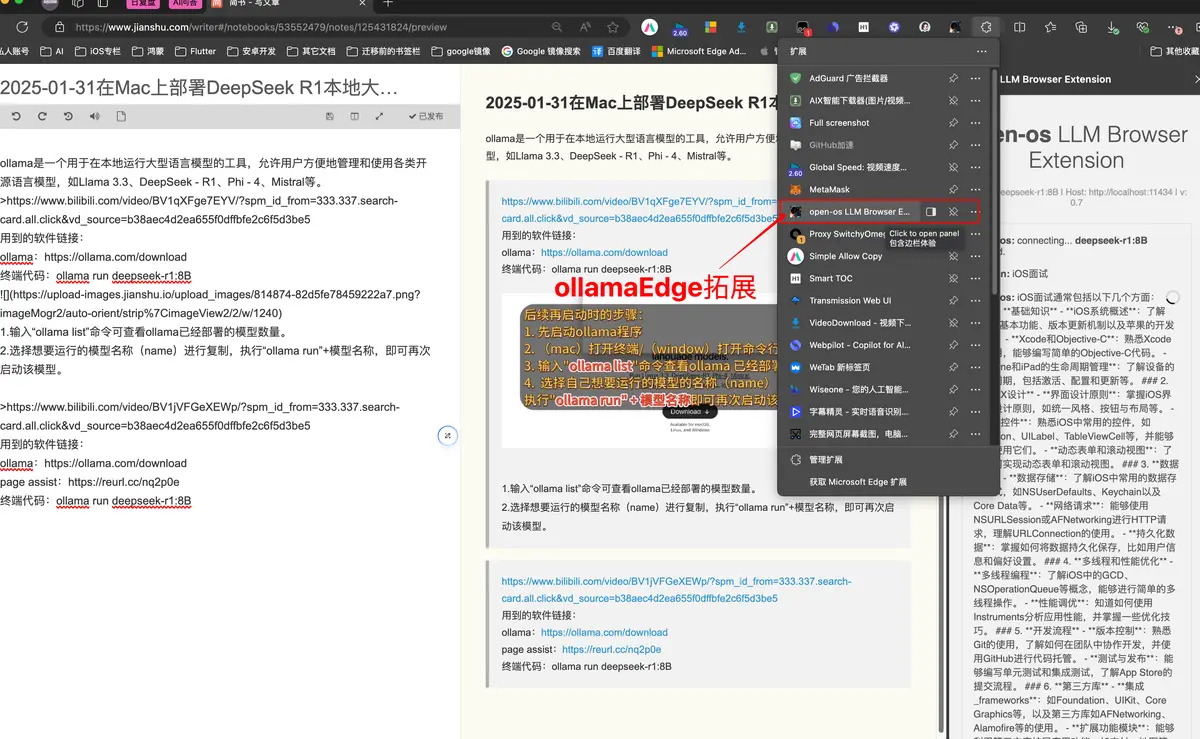The width and height of the screenshot is (1200, 739).
Task: Toggle pin for WeTab 新标签页
Action: click(953, 367)
